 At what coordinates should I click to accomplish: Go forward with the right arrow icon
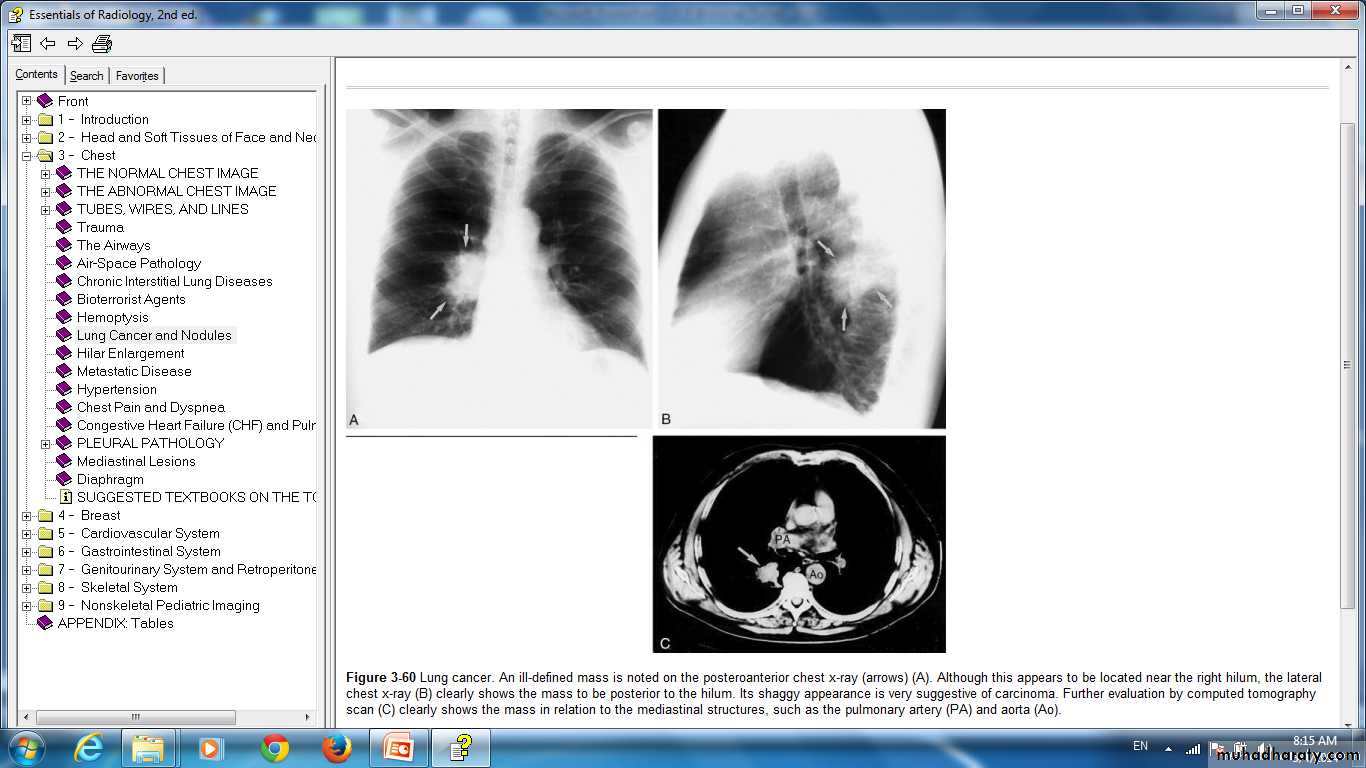point(75,43)
